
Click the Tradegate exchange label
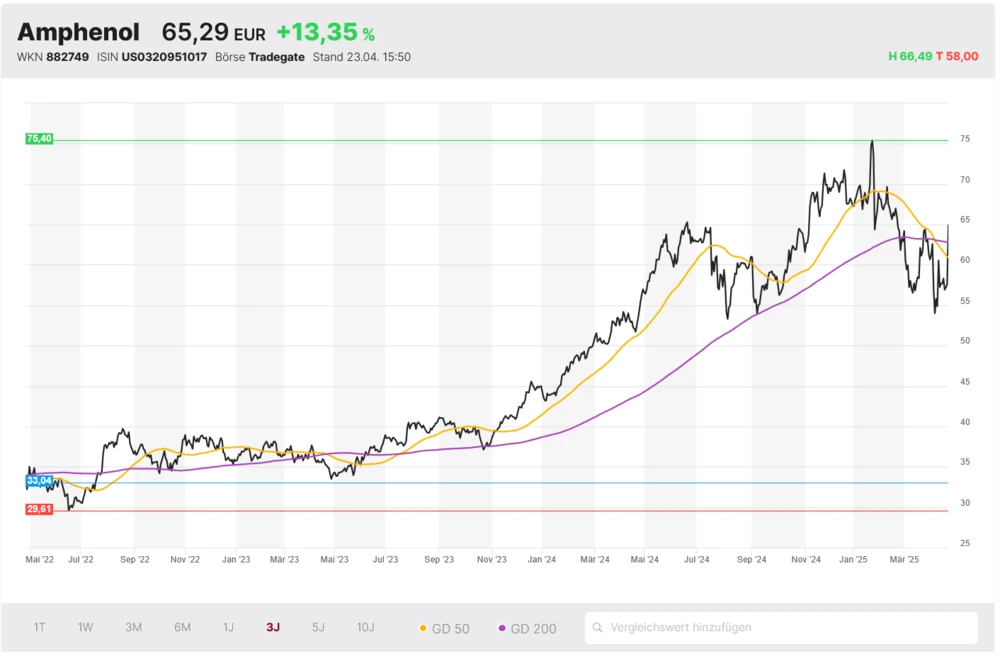pyautogui.click(x=276, y=57)
